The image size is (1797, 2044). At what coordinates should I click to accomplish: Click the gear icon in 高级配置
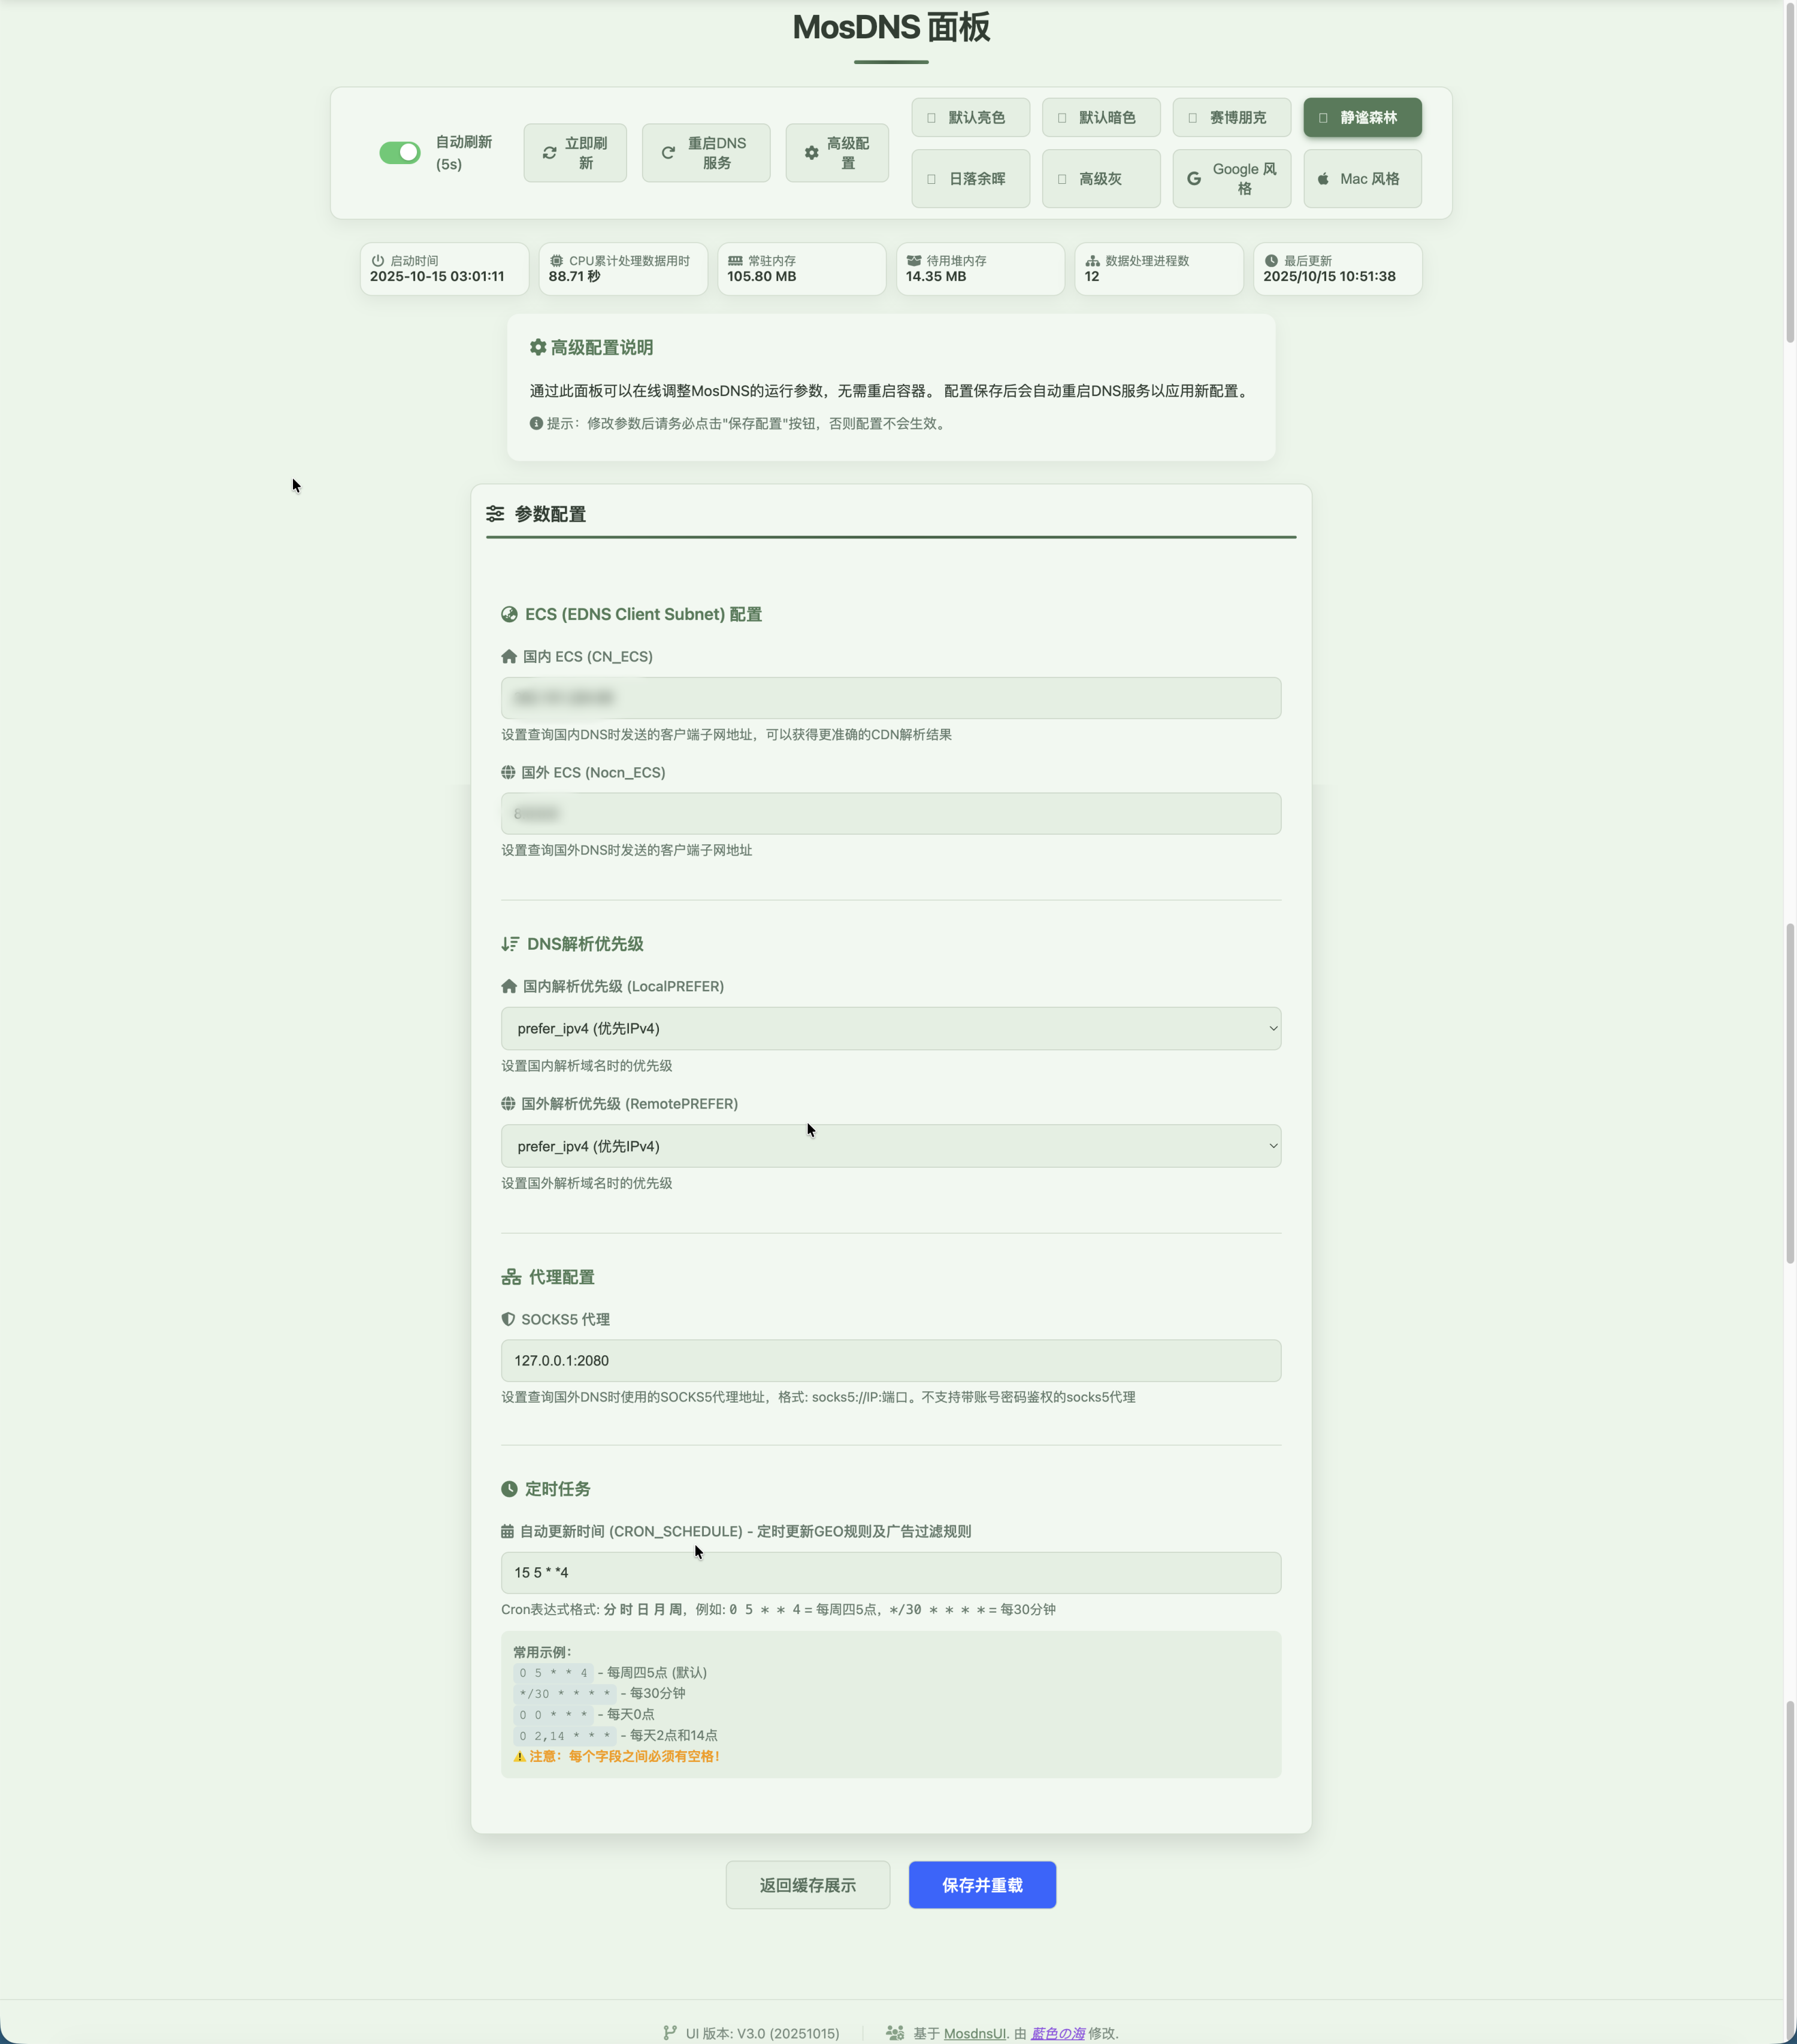[811, 153]
